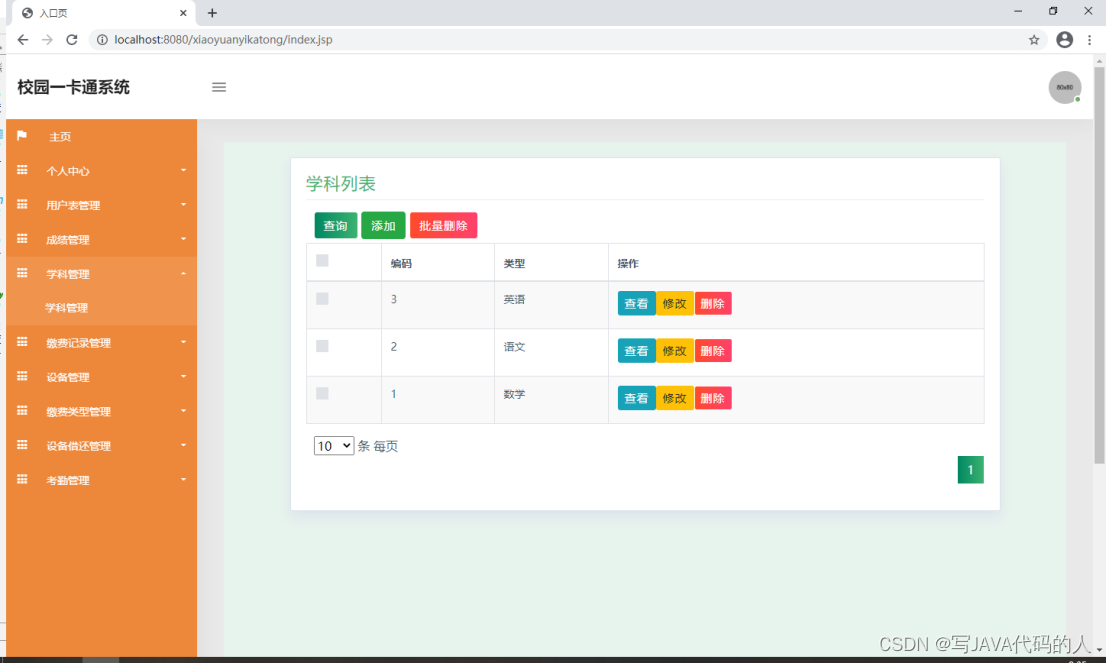Expand the 缴费类型管理 menu arrow
This screenshot has height=664, width=1107.
point(183,411)
